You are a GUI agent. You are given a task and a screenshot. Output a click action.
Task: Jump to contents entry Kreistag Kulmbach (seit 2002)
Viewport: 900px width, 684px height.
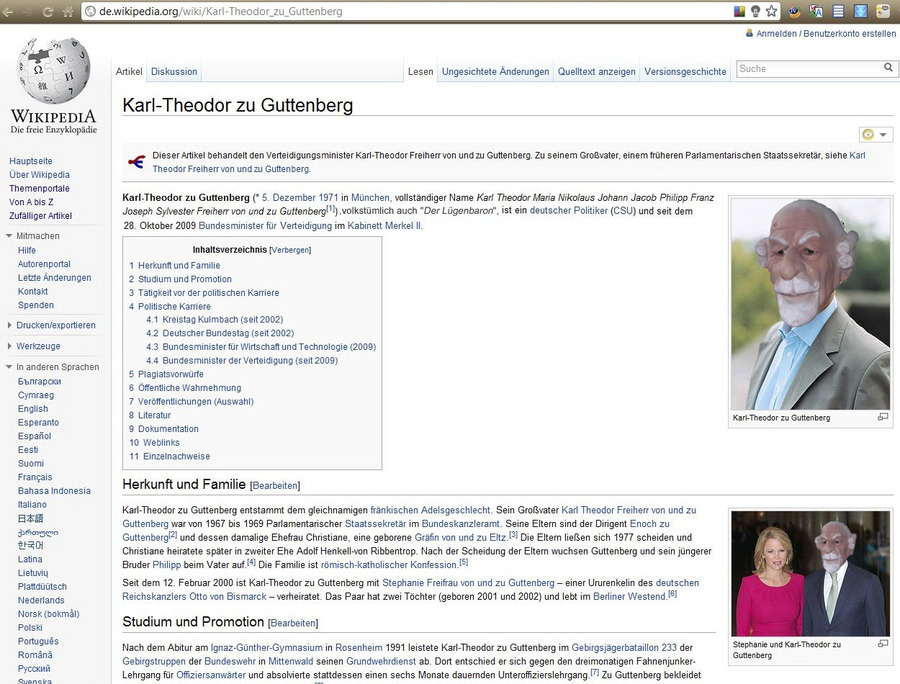(223, 320)
